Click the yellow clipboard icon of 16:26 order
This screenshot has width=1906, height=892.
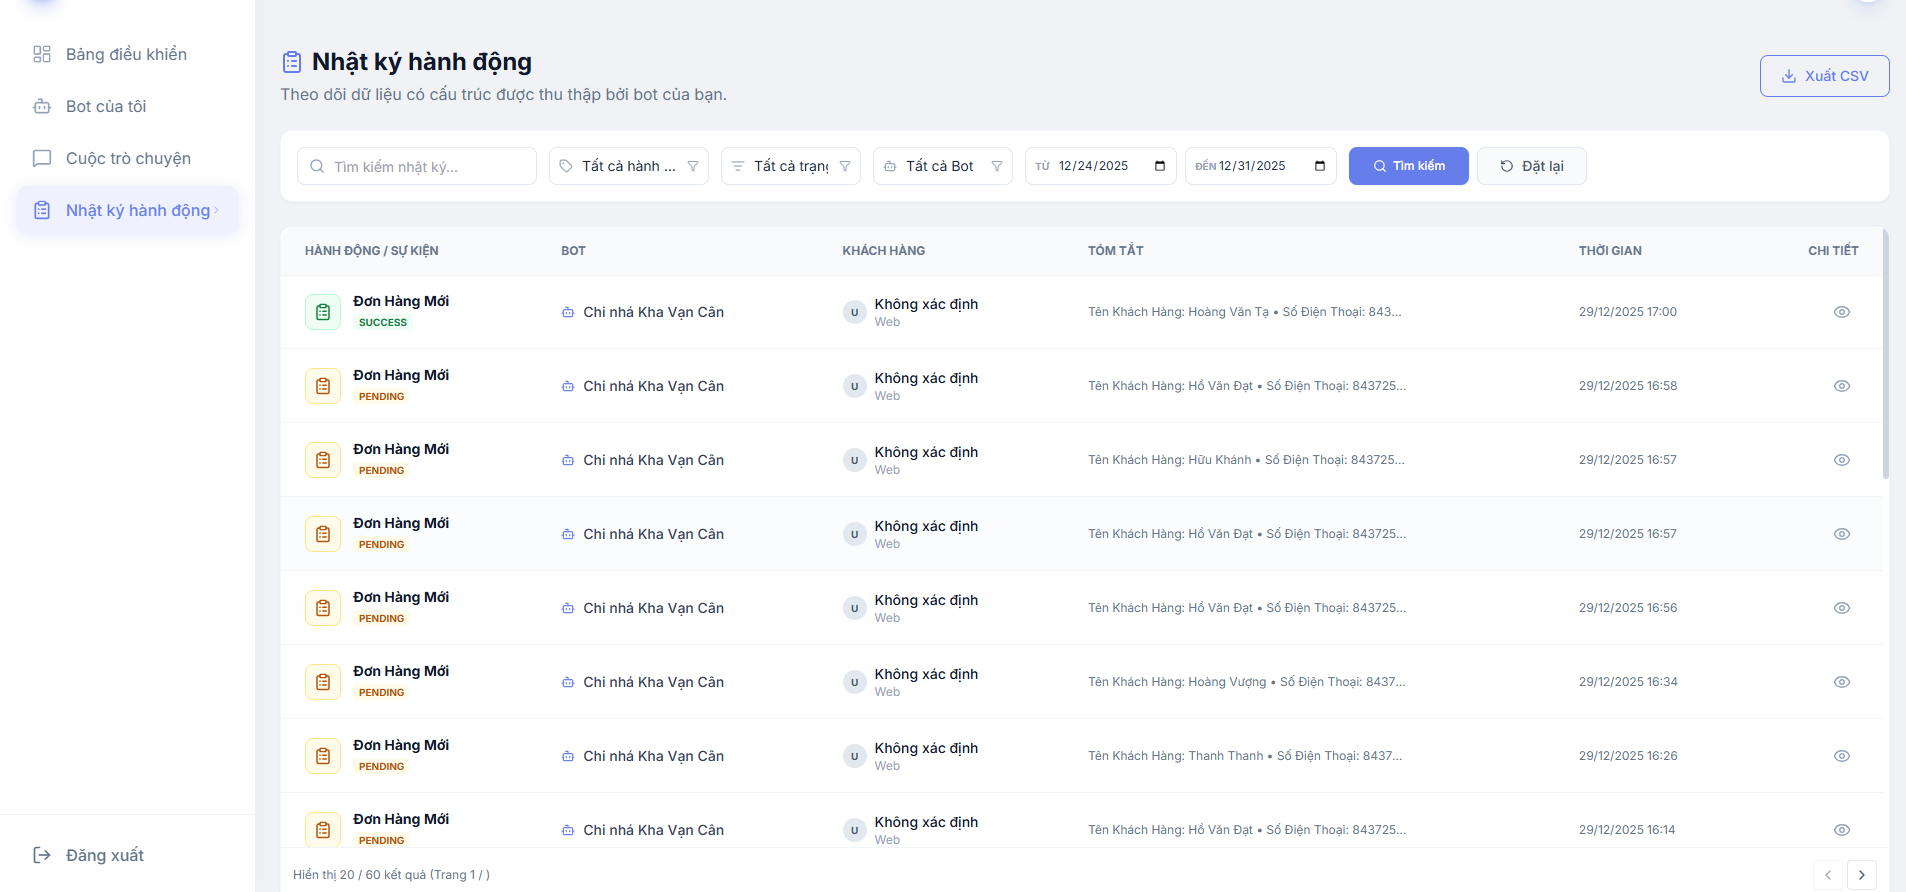[x=322, y=756]
